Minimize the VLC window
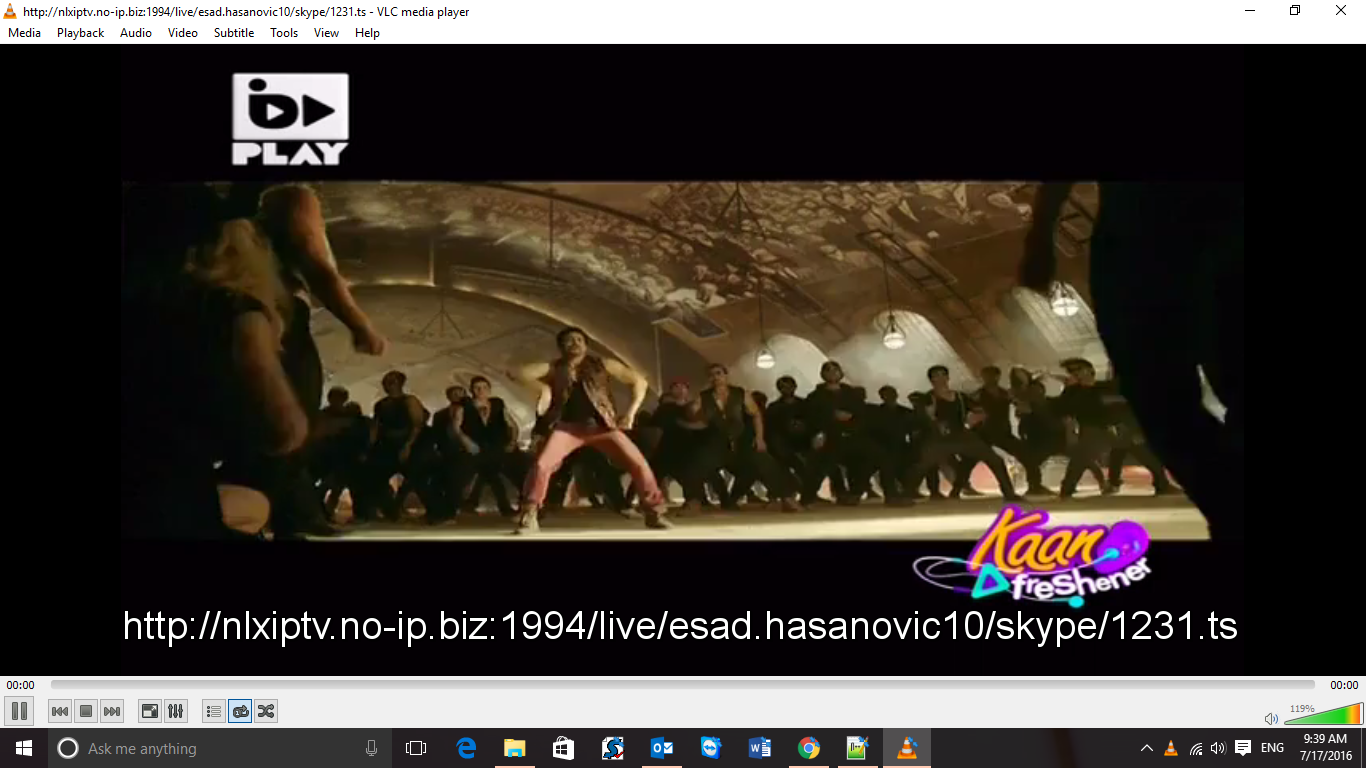The height and width of the screenshot is (768, 1366). pyautogui.click(x=1250, y=11)
